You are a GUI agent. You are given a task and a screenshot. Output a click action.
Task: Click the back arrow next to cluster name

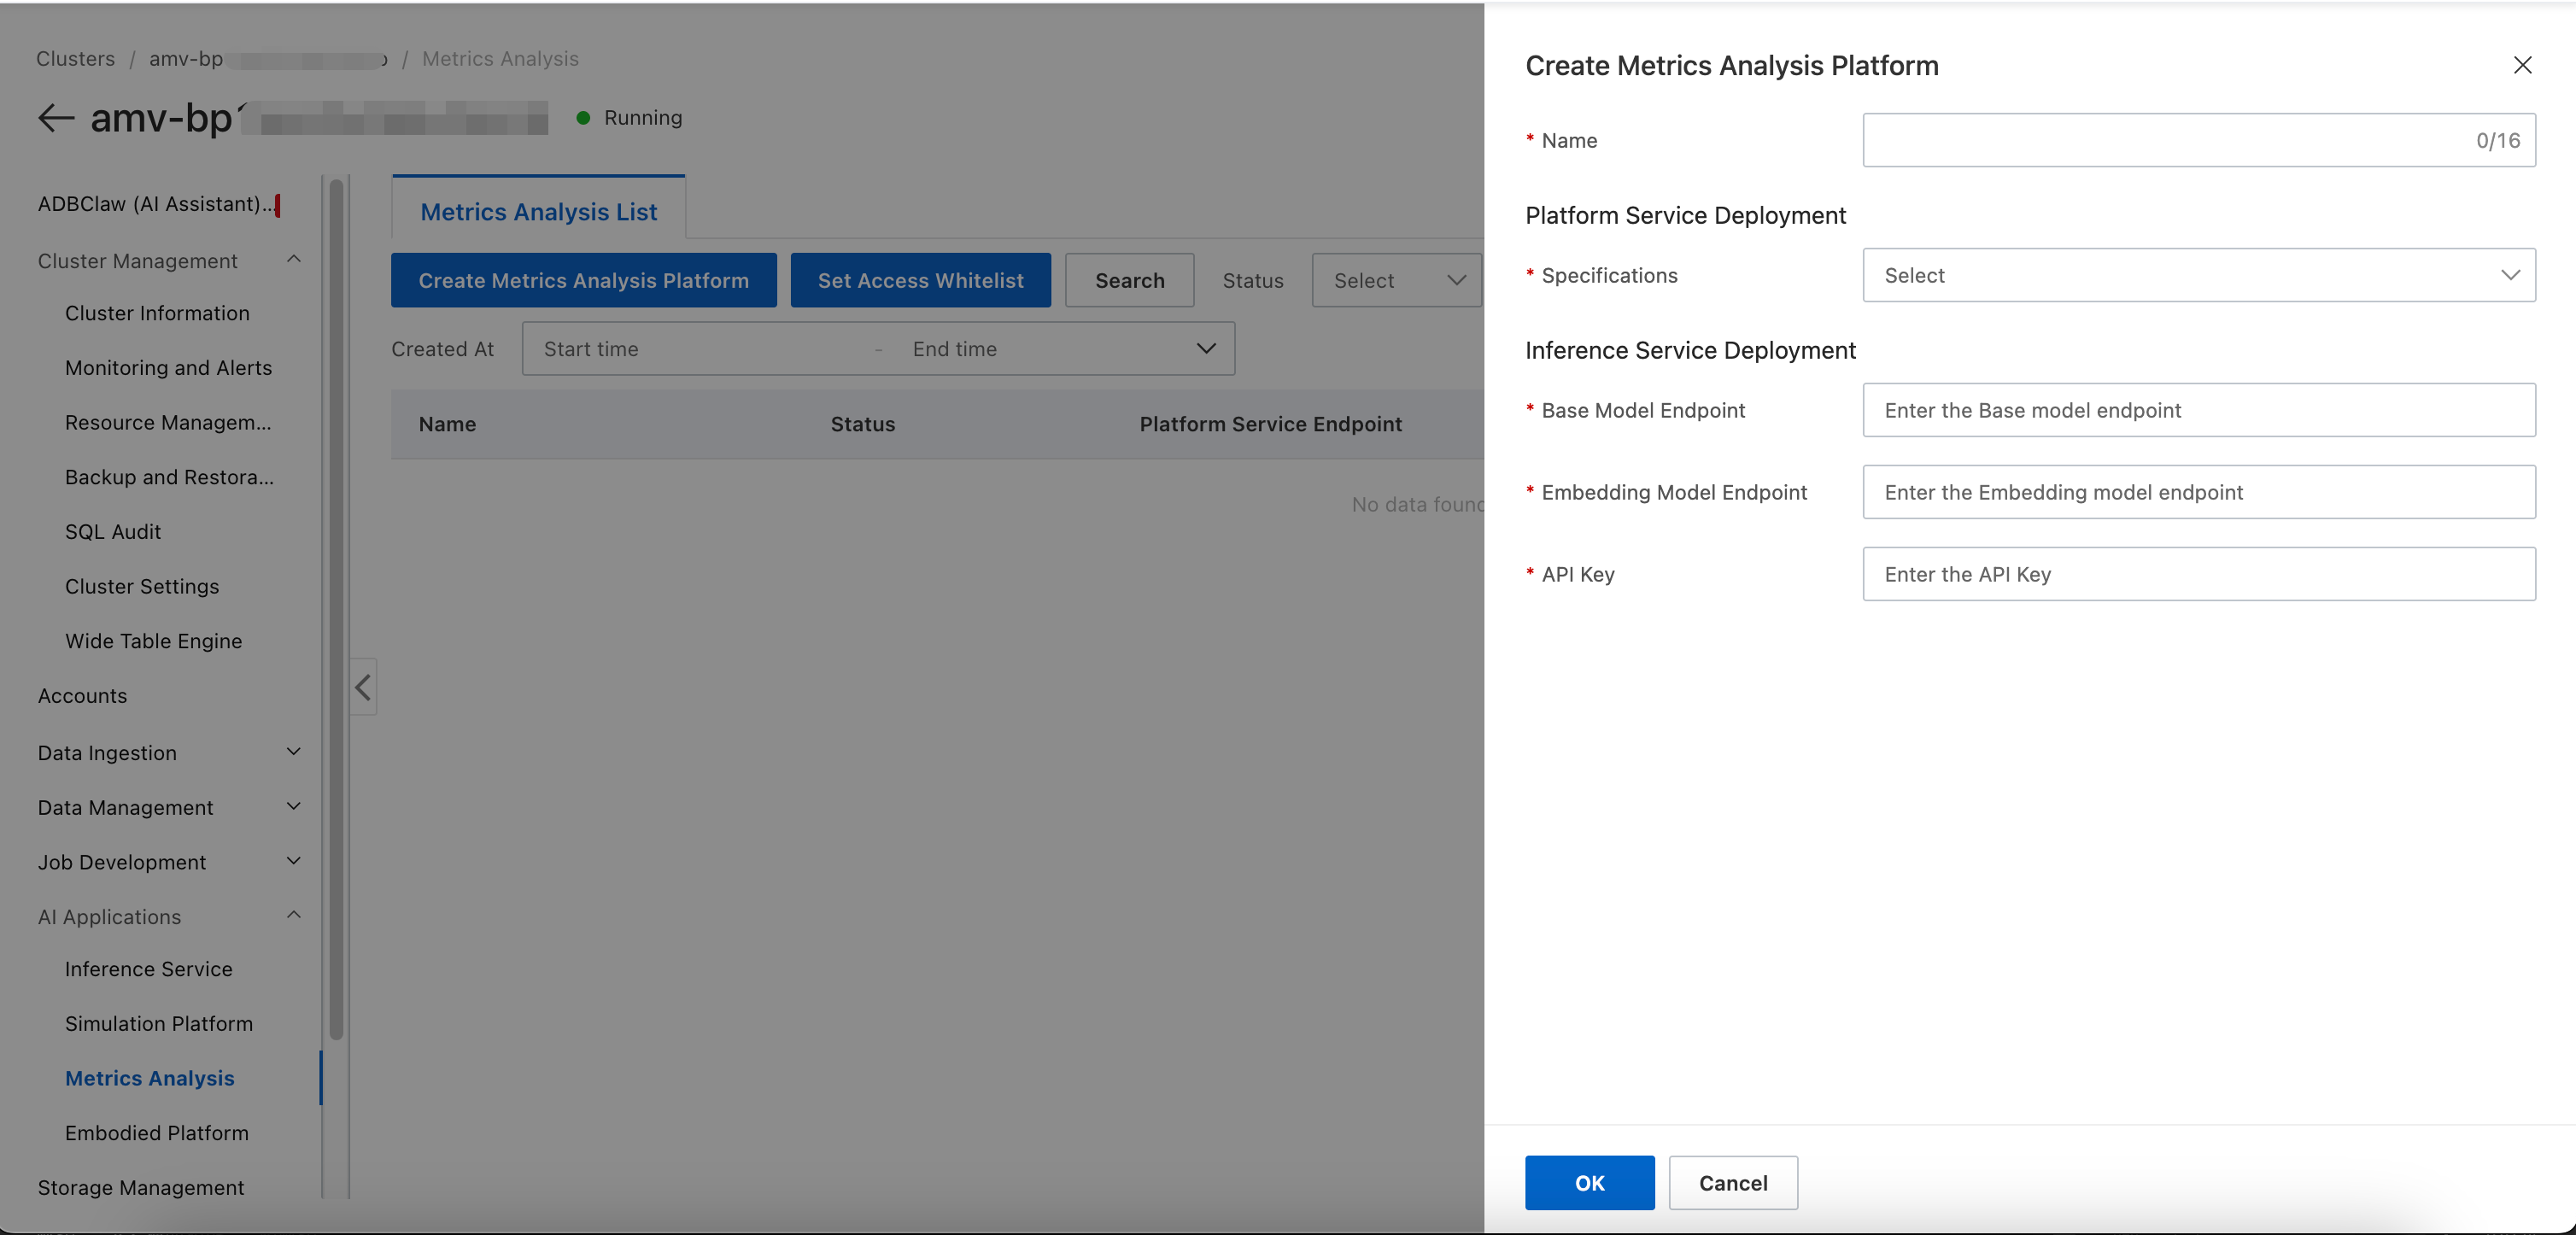pos(56,118)
